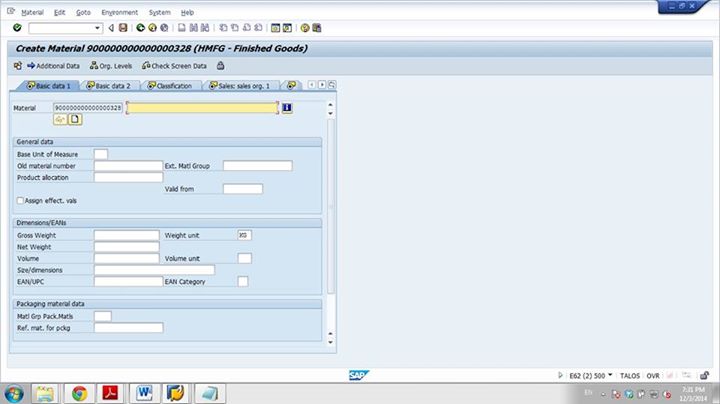Click the green Enter checkmark icon
The width and height of the screenshot is (720, 404).
pos(17,28)
